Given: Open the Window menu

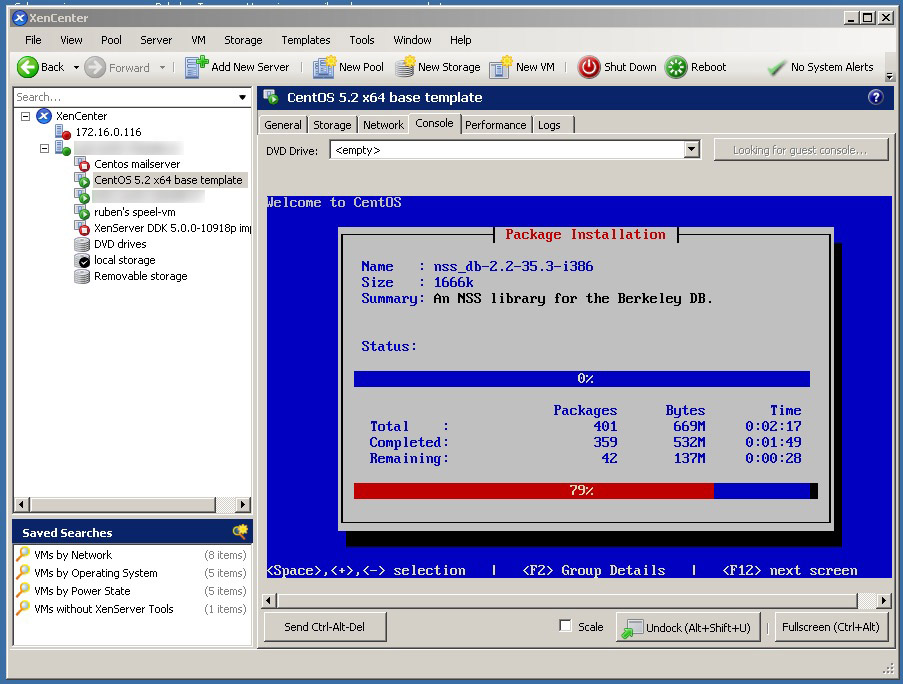Looking at the screenshot, I should pos(412,40).
